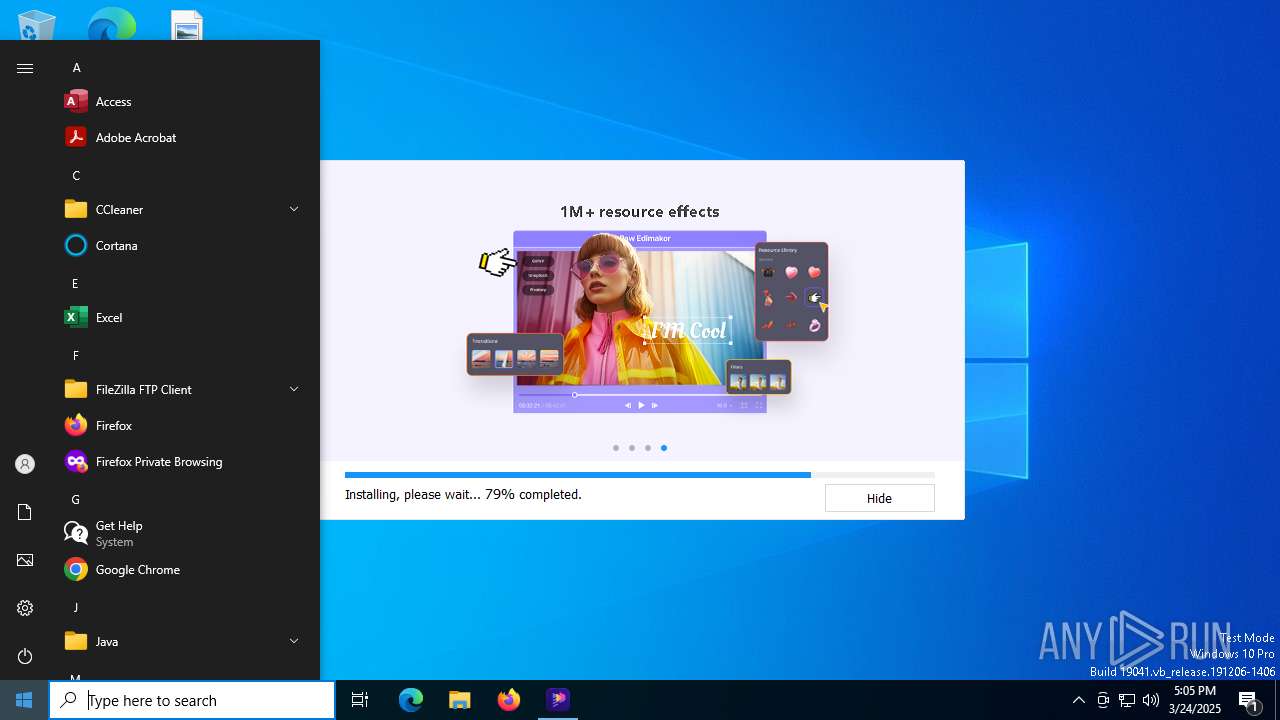Viewport: 1280px width, 720px height.
Task: Open Firefox from the taskbar
Action: click(509, 700)
